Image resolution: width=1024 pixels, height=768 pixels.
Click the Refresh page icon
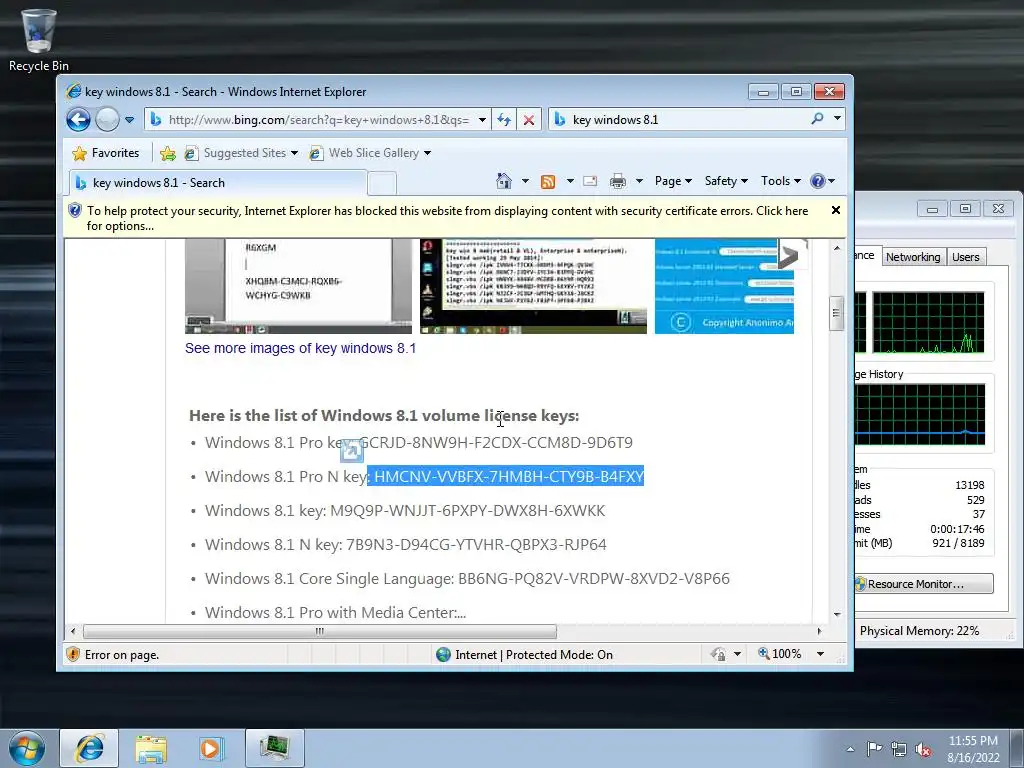tap(504, 120)
